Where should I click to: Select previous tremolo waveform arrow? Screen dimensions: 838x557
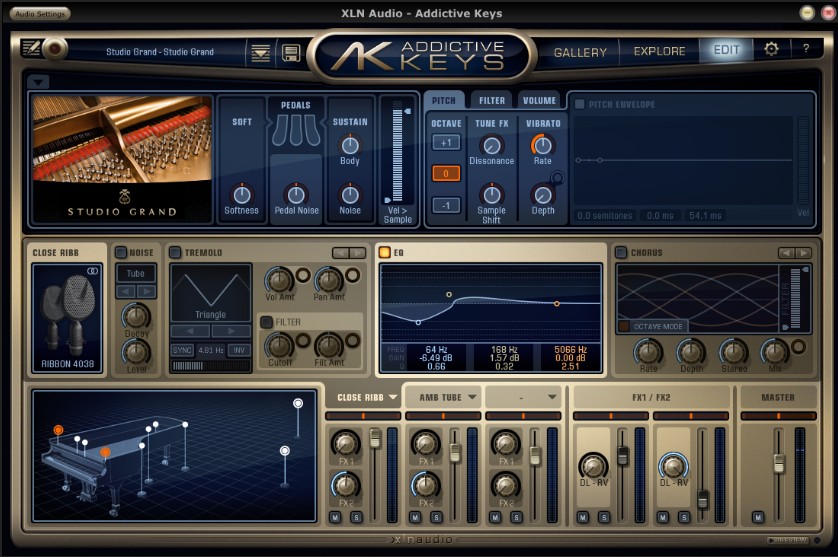tap(190, 331)
